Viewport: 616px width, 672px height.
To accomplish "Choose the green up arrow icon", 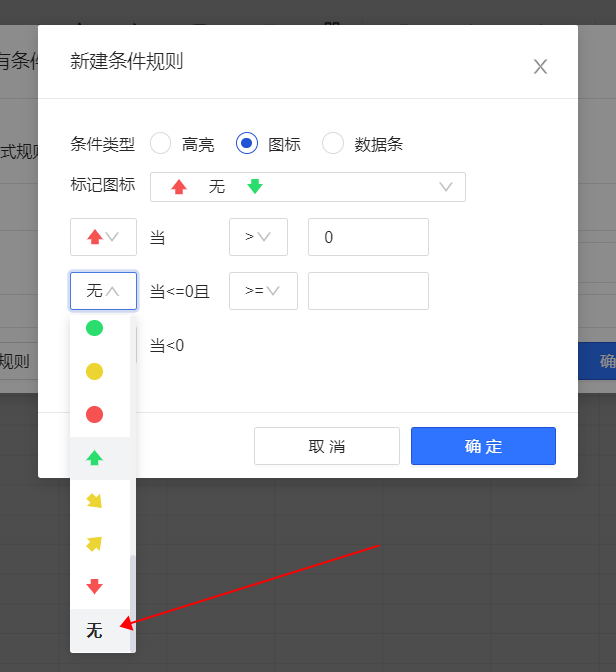I will point(95,458).
